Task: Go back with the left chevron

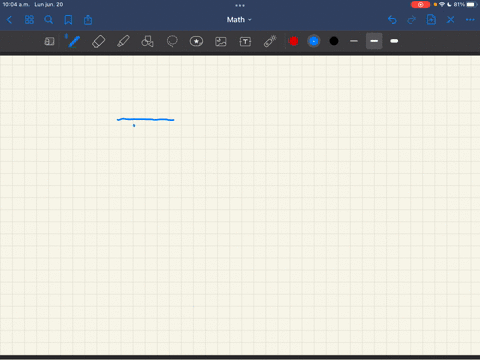Action: [9, 20]
